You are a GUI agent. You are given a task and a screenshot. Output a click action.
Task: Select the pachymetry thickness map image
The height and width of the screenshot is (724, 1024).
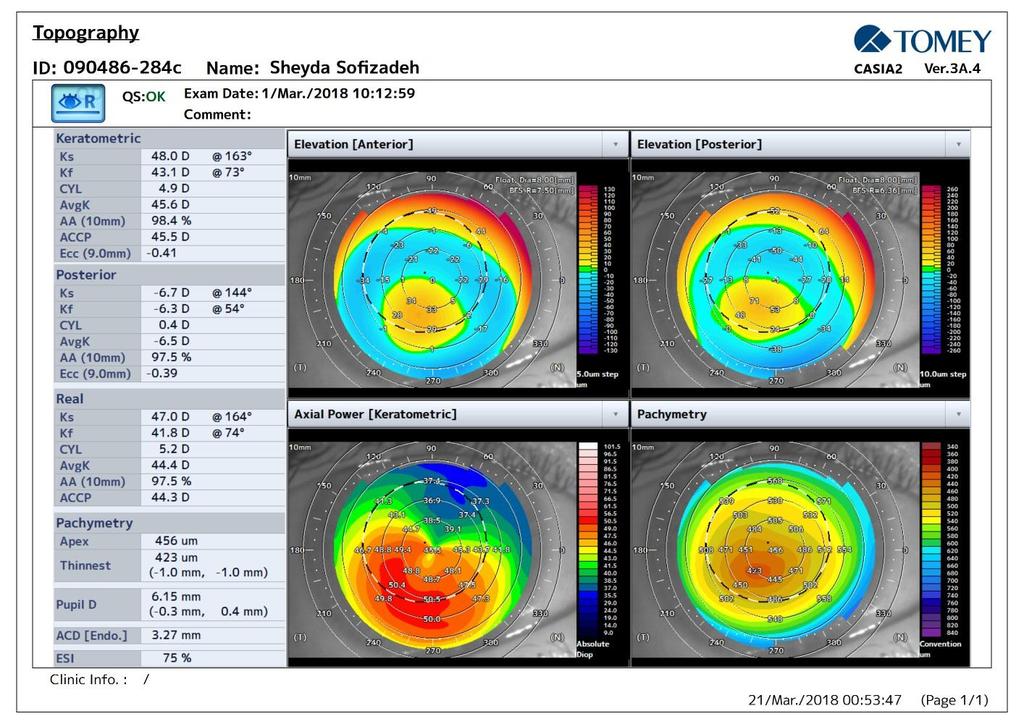[x=775, y=548]
